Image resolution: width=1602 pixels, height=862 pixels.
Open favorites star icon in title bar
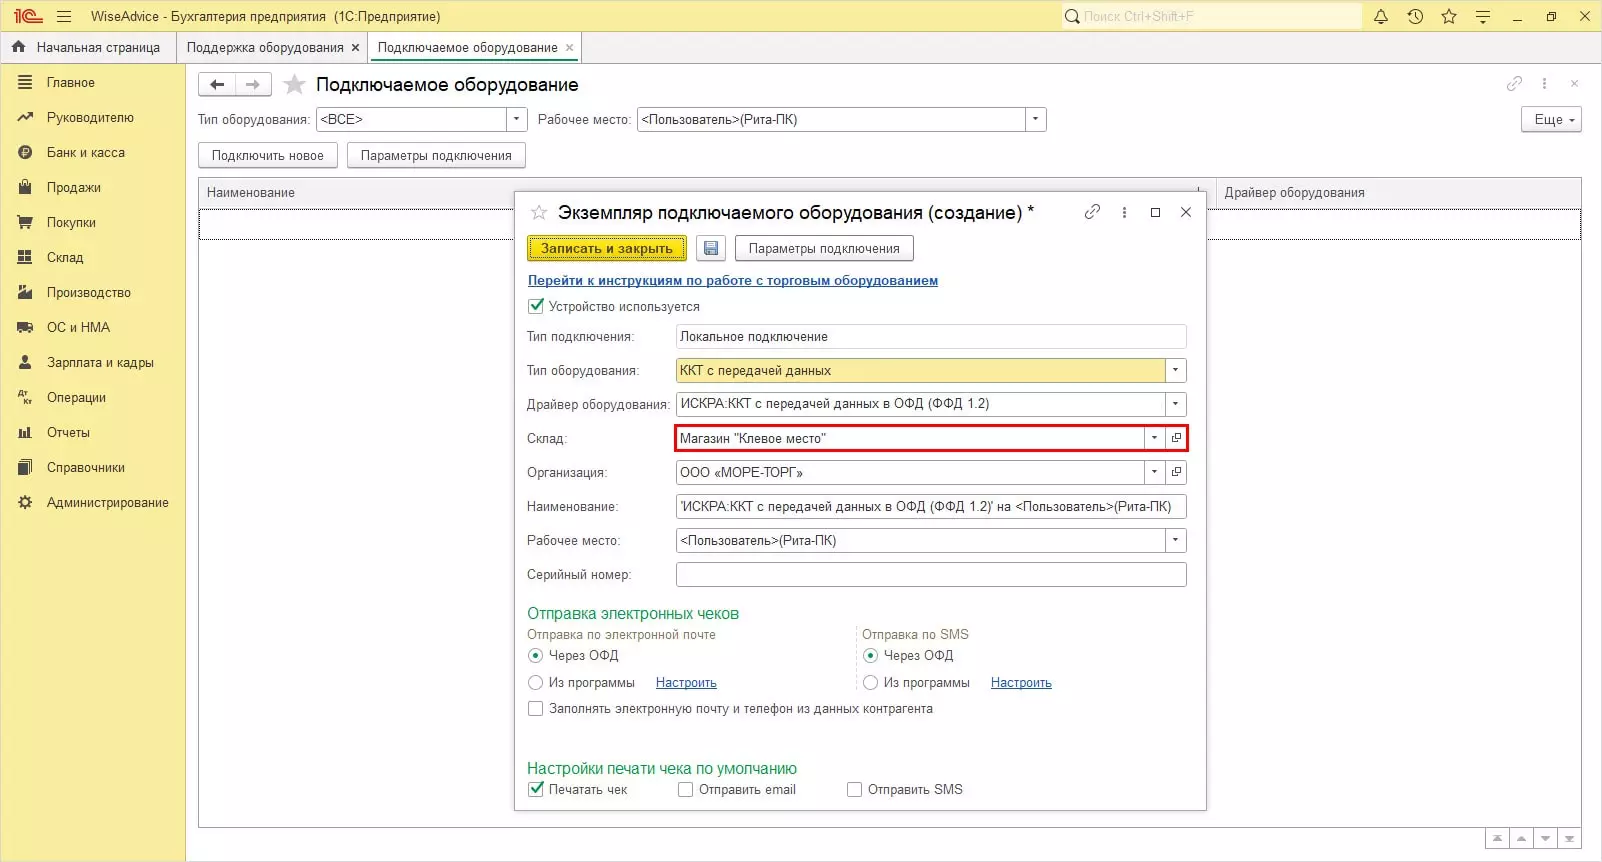click(x=1449, y=16)
